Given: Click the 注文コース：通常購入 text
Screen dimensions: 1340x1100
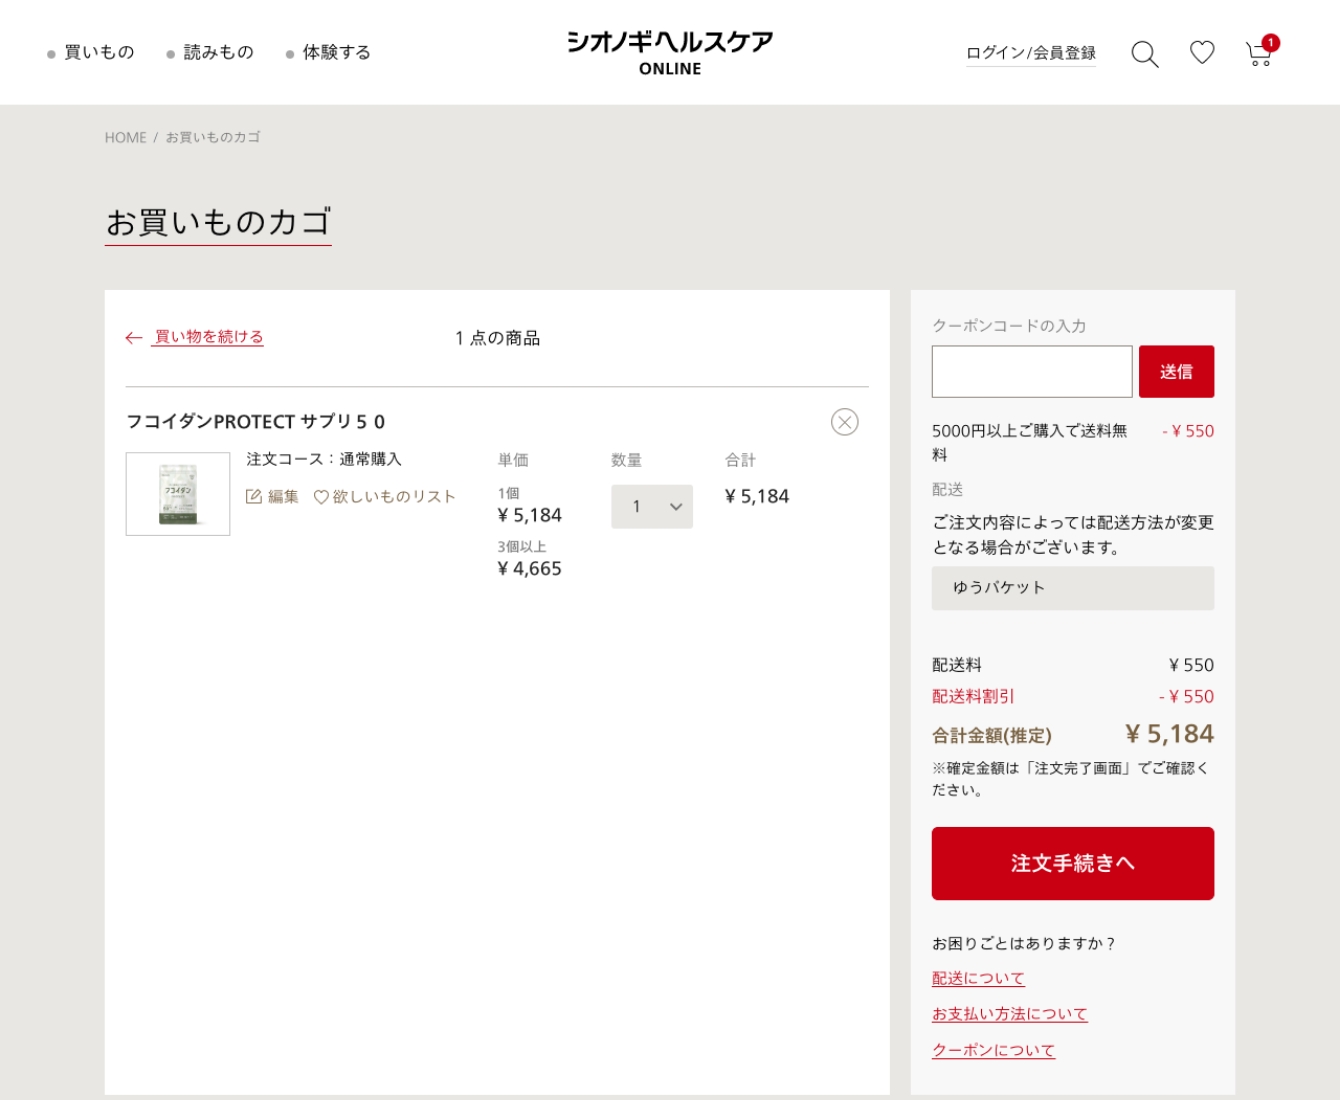Looking at the screenshot, I should pyautogui.click(x=324, y=459).
